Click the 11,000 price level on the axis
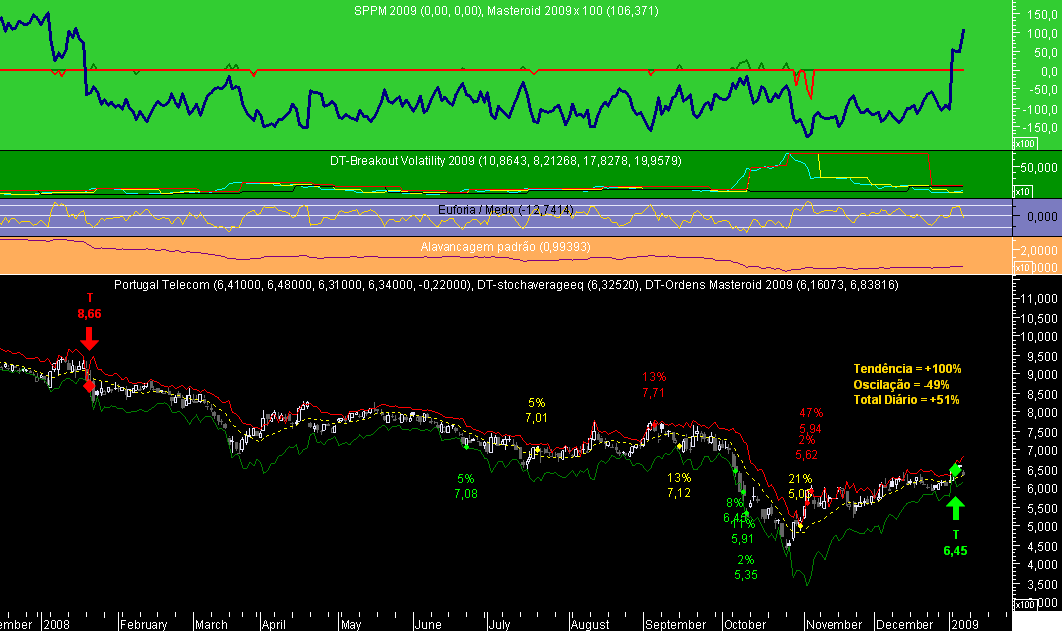Image resolution: width=1062 pixels, height=631 pixels. pos(1038,299)
